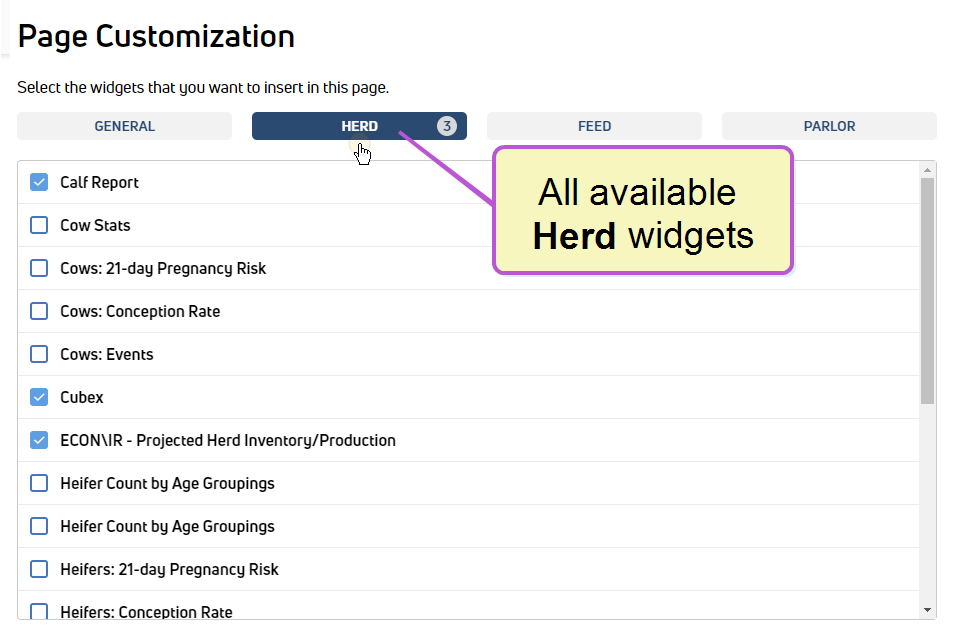Click the HERD tab count badge
This screenshot has width=956, height=637.
pos(447,126)
